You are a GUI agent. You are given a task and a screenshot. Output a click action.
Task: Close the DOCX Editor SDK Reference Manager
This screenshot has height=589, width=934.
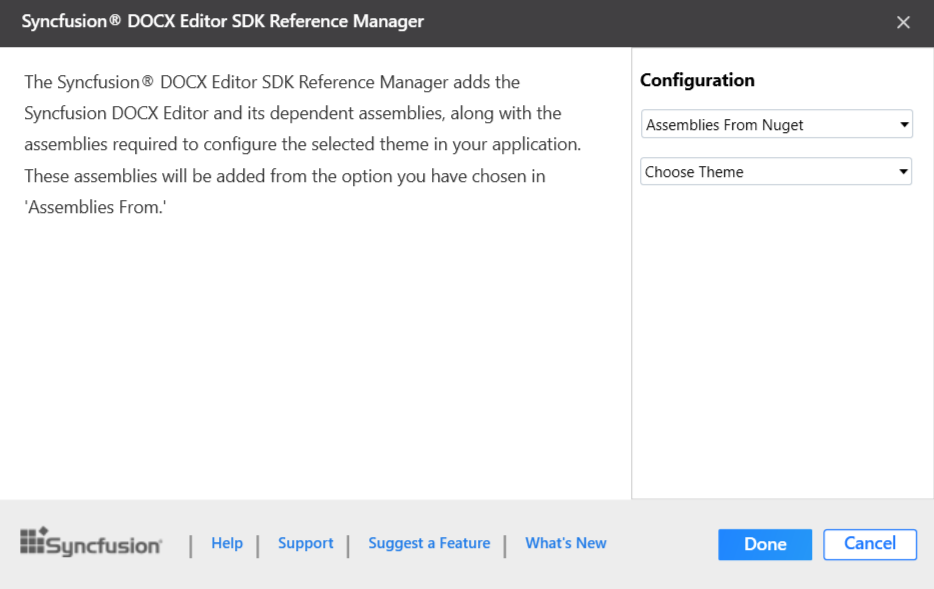pyautogui.click(x=903, y=21)
